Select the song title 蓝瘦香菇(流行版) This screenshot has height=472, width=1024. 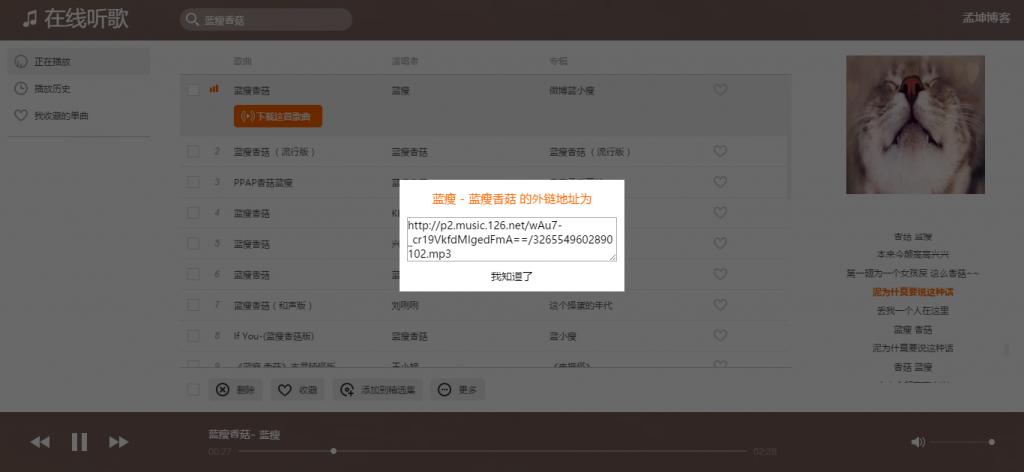(275, 151)
